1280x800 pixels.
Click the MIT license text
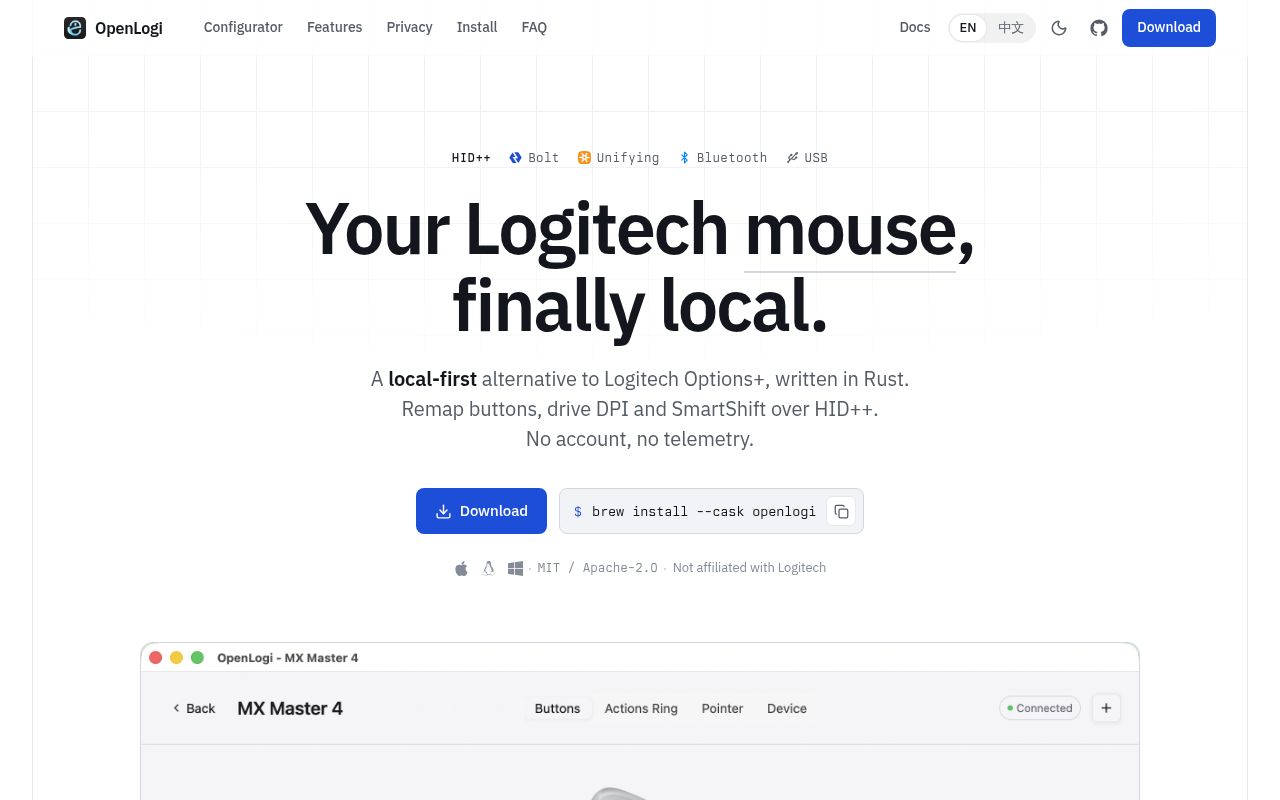[x=549, y=568]
